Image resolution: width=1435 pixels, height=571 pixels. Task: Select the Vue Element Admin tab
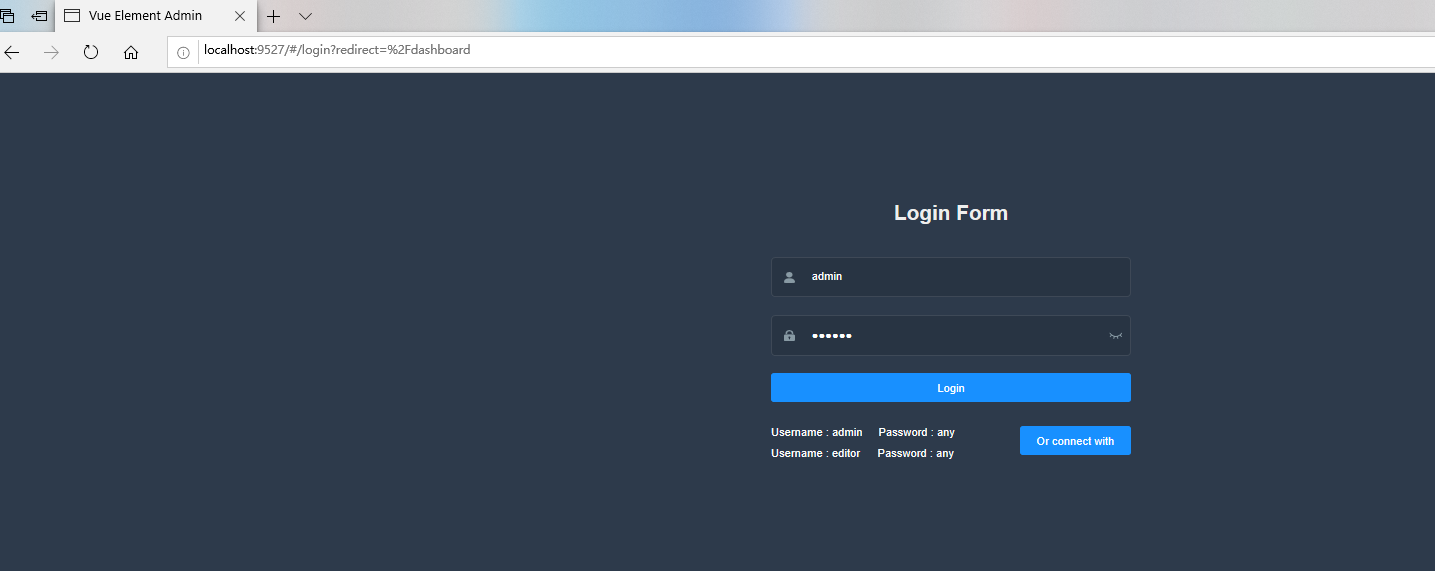coord(156,16)
